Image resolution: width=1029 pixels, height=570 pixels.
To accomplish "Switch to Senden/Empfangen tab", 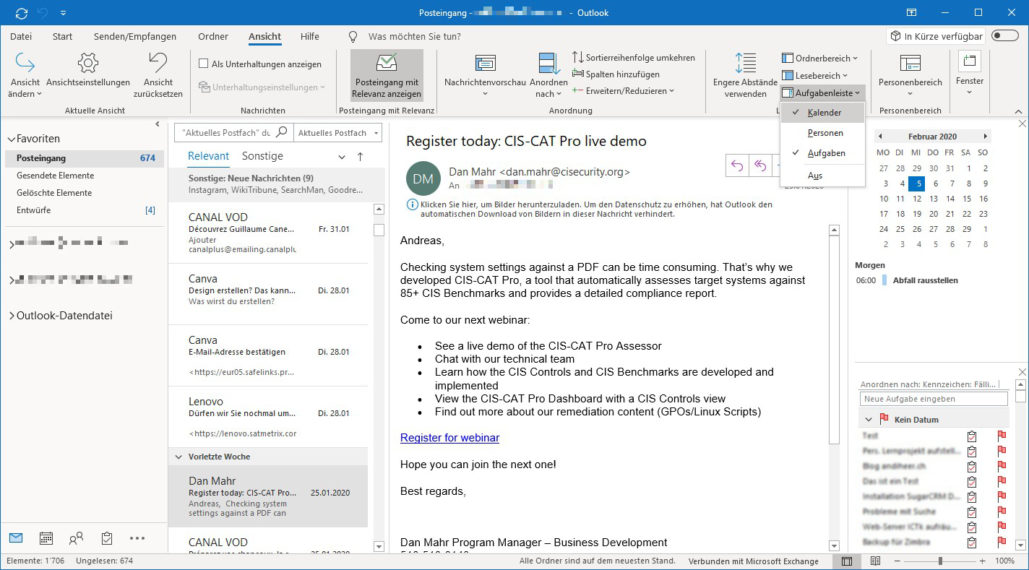I will pos(135,37).
